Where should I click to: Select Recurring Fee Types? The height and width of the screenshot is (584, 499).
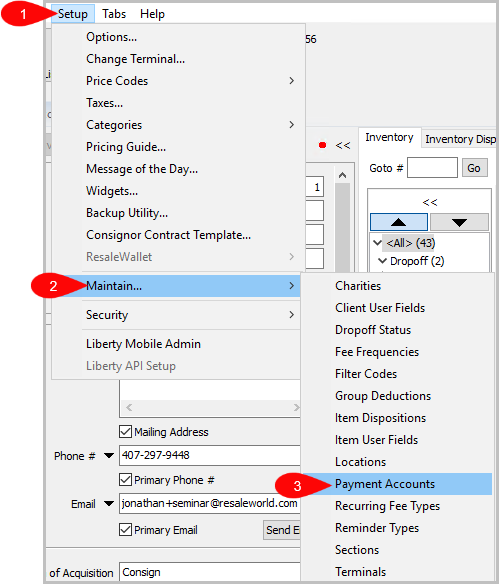point(397,506)
